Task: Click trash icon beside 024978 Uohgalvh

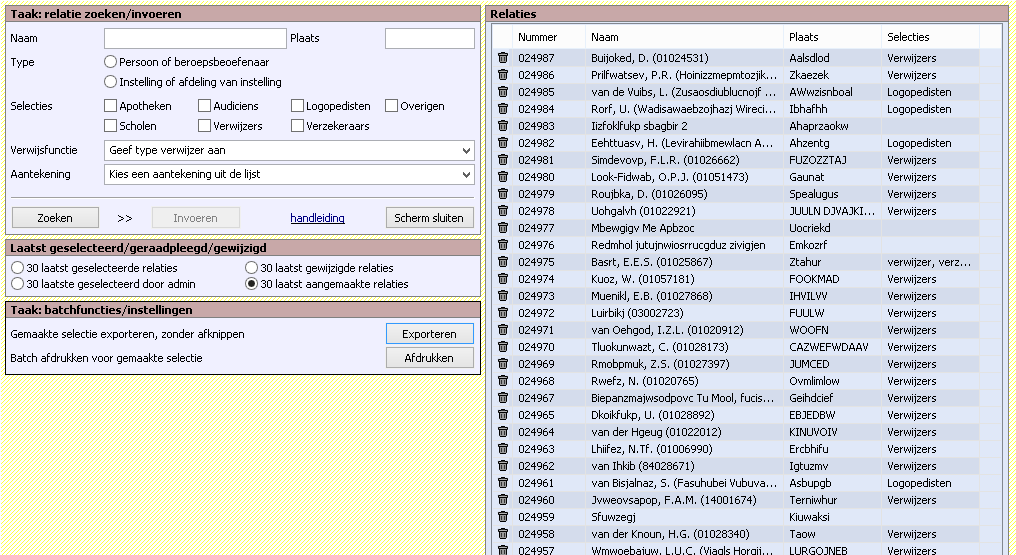Action: coord(503,211)
